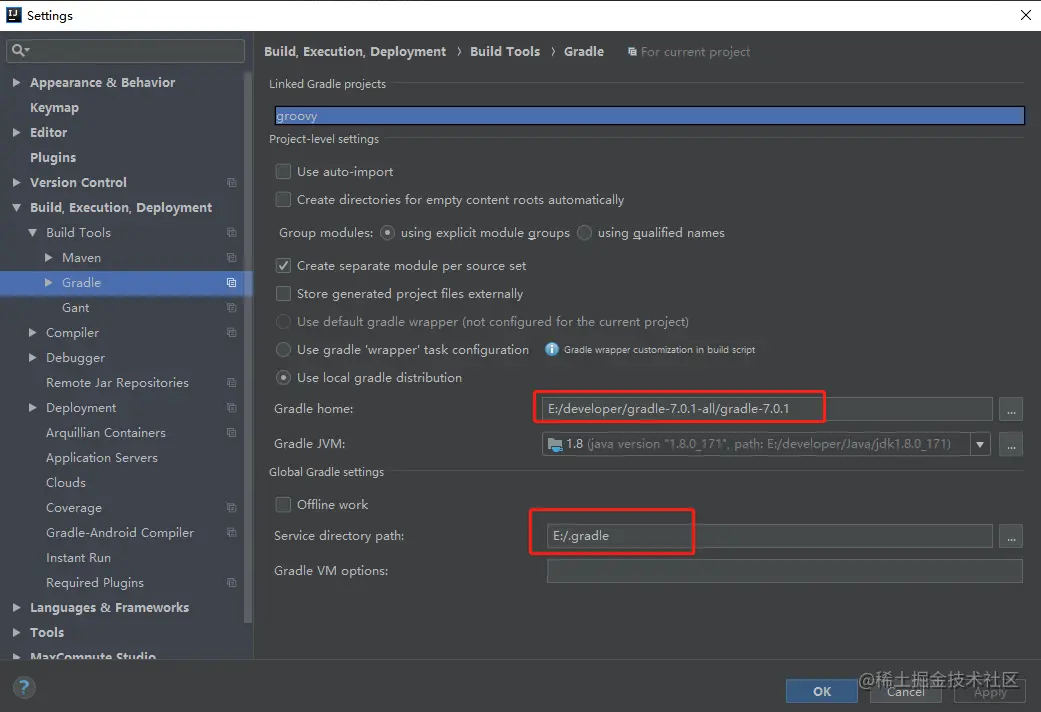The width and height of the screenshot is (1041, 712).
Task: Click the search magnifier icon in settings
Action: (19, 50)
